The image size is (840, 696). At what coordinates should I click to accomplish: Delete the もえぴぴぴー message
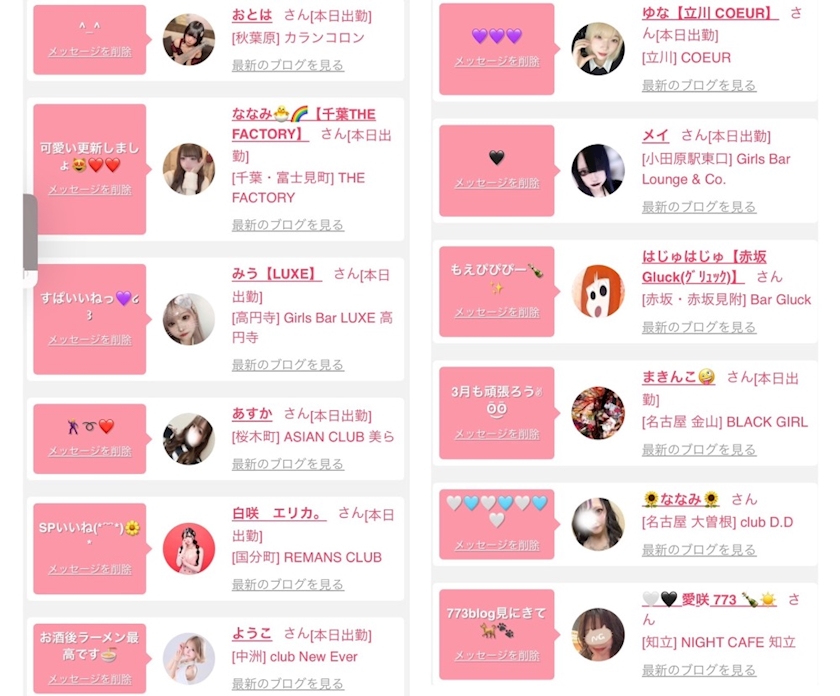click(497, 312)
